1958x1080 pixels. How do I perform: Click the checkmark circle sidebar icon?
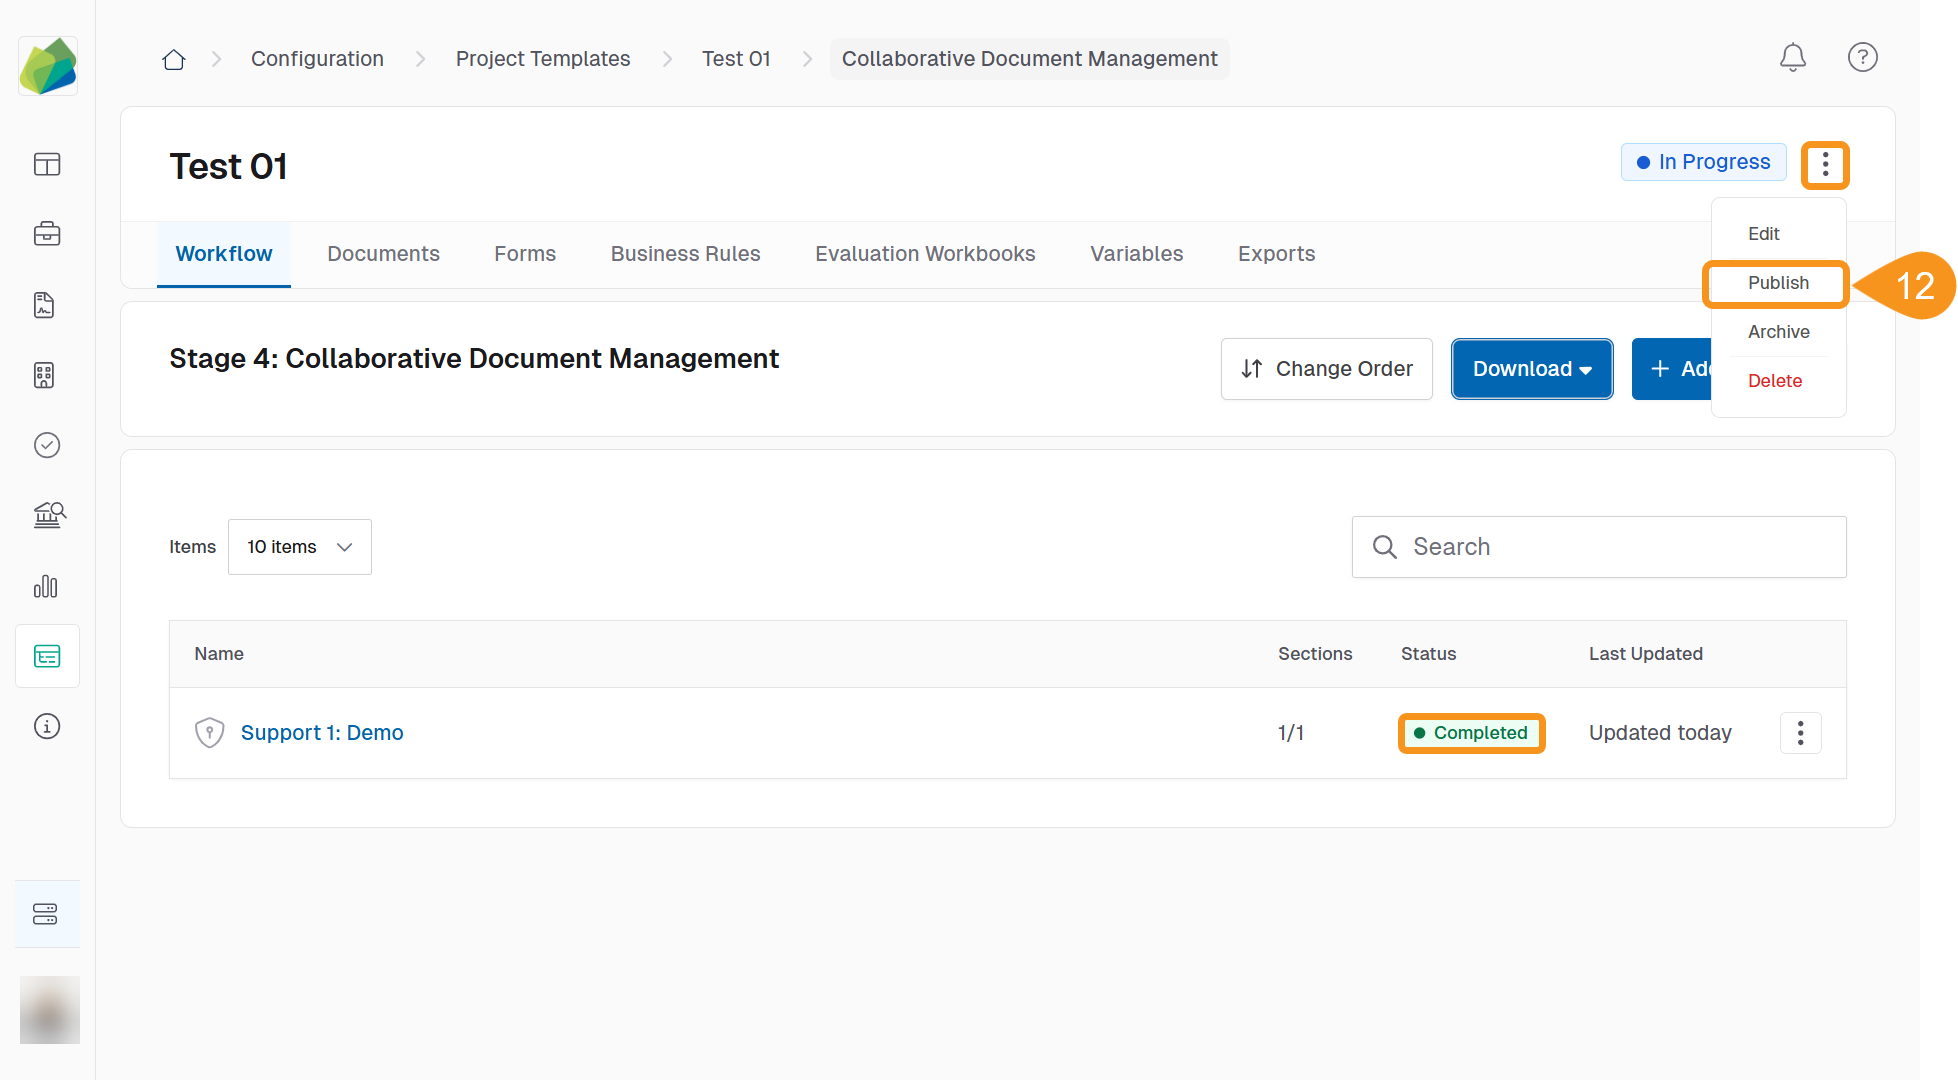click(47, 445)
